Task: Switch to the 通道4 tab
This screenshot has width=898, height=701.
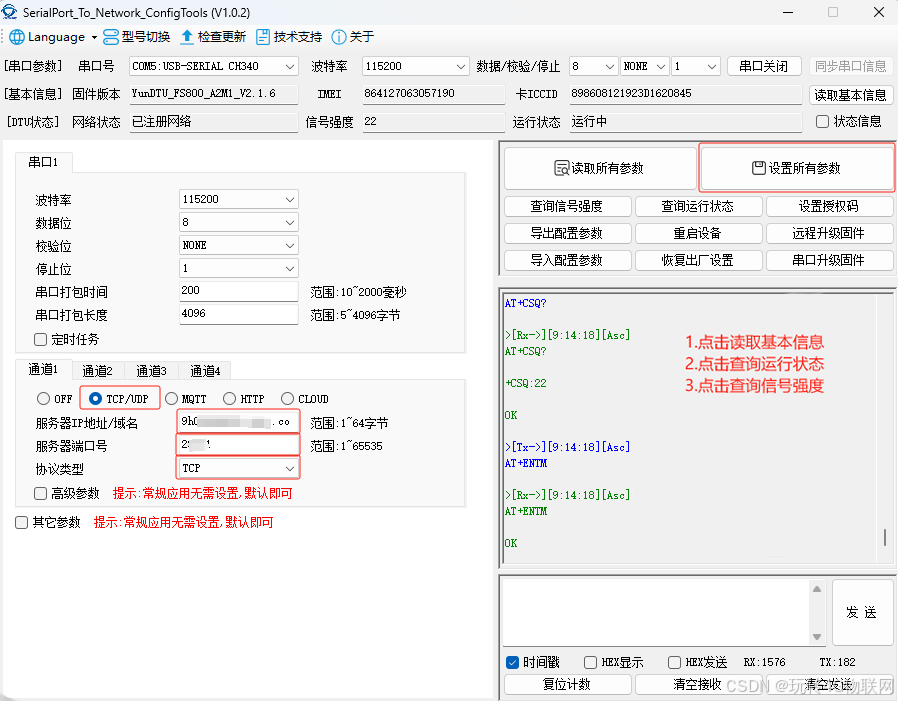Action: [205, 371]
